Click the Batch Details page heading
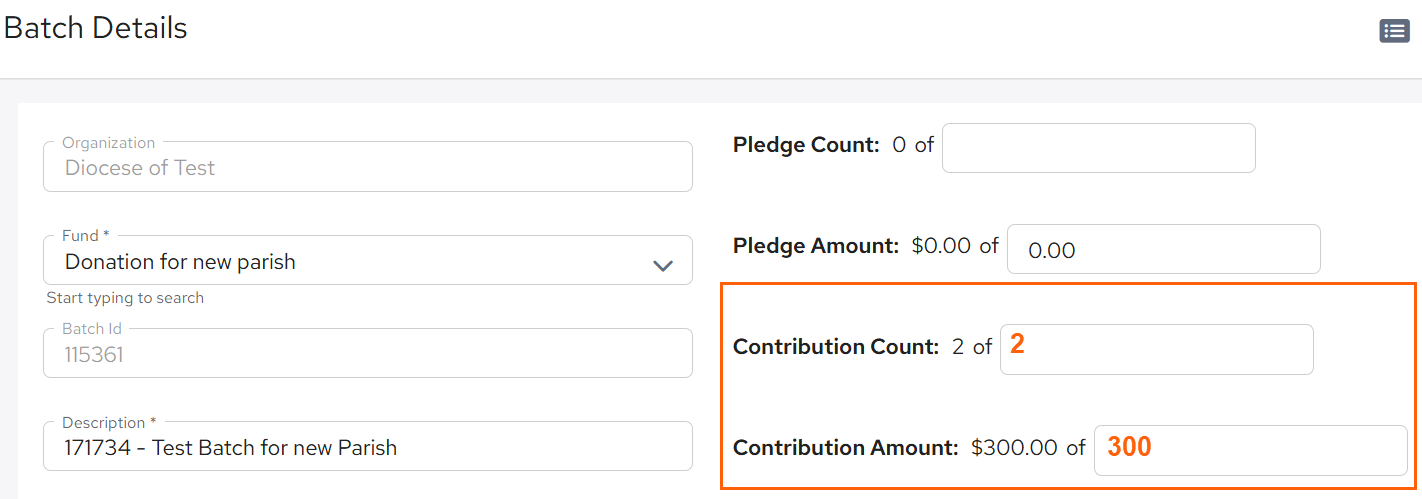 tap(96, 28)
